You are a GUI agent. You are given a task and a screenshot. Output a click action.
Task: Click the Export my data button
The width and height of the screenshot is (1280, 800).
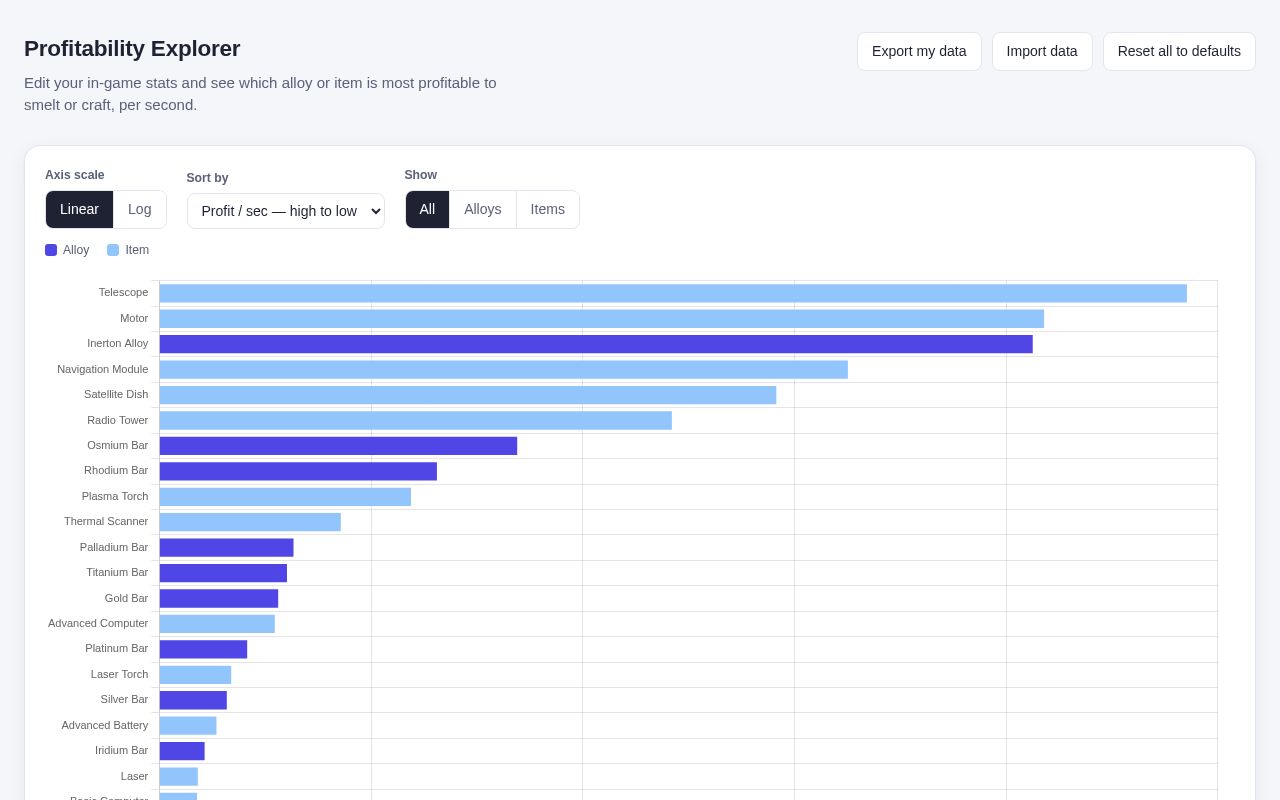[x=919, y=51]
